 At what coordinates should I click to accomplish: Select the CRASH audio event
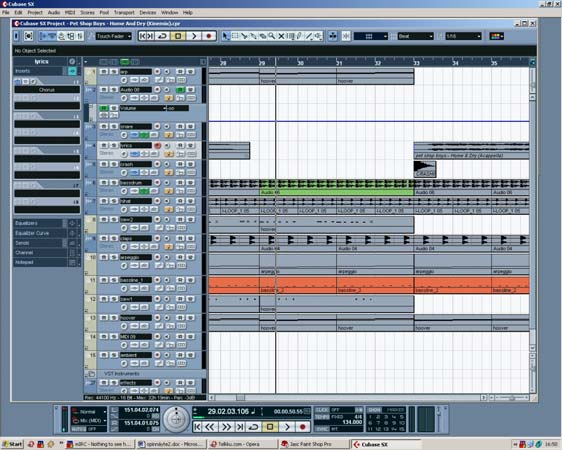(x=425, y=169)
